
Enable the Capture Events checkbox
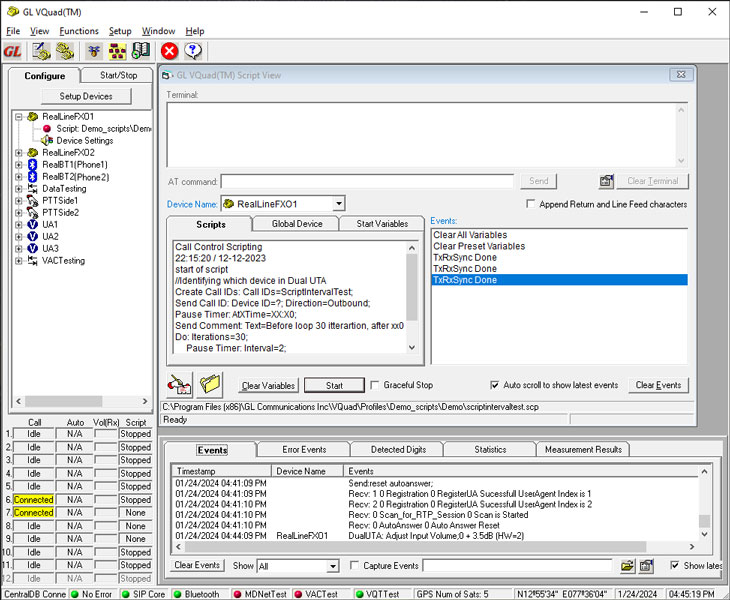pos(354,565)
